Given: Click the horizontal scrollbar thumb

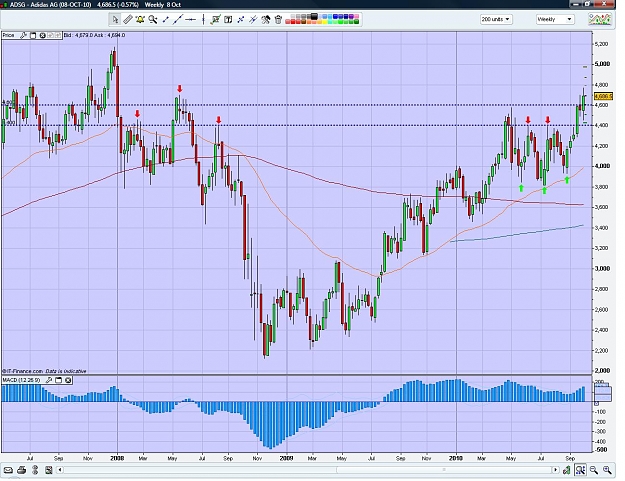Looking at the screenshot, I should point(444,470).
